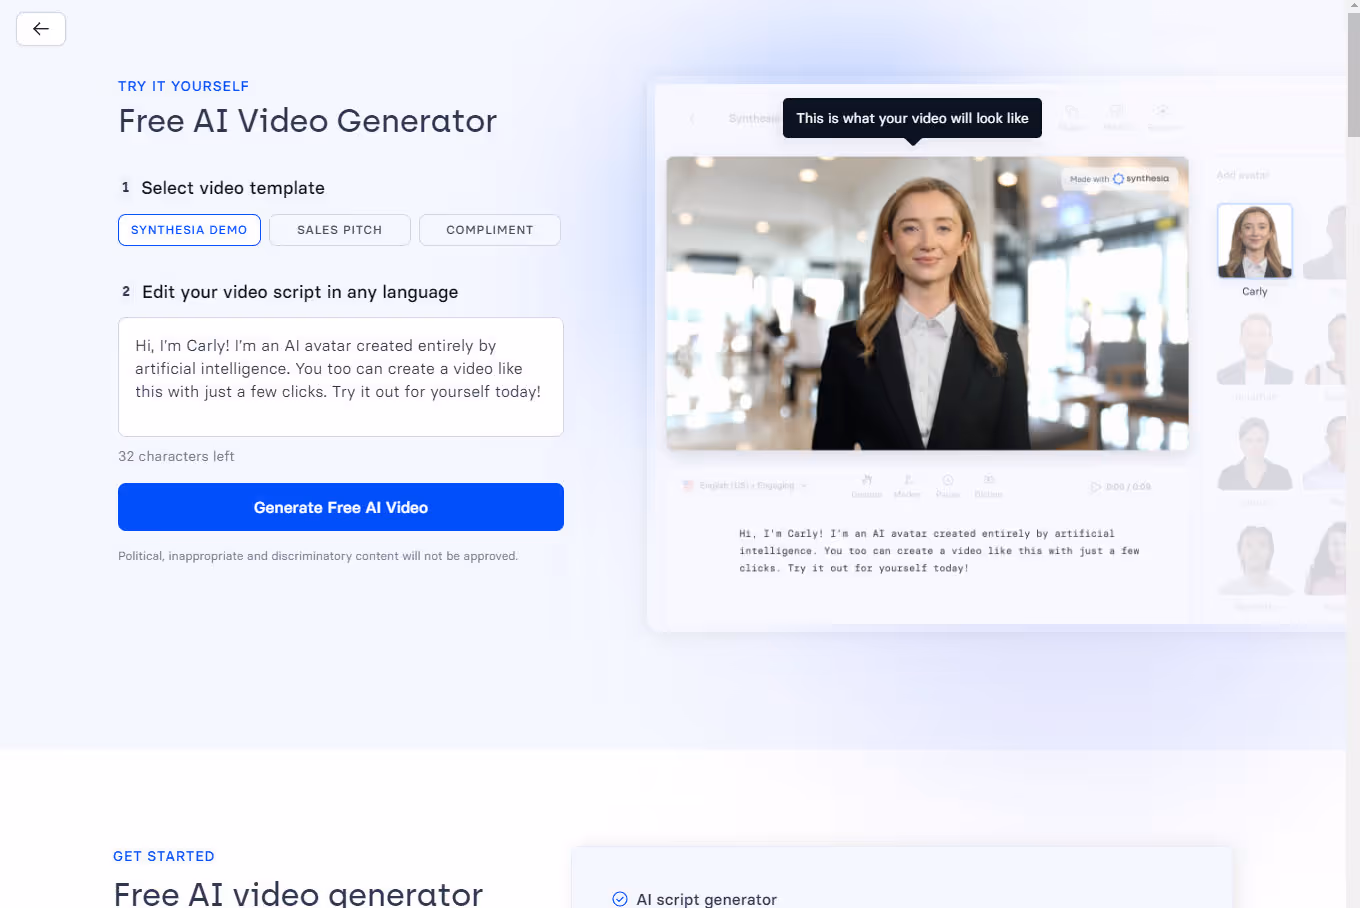Click the Jonathan avatar below Carly
The height and width of the screenshot is (908, 1360).
tap(1255, 349)
